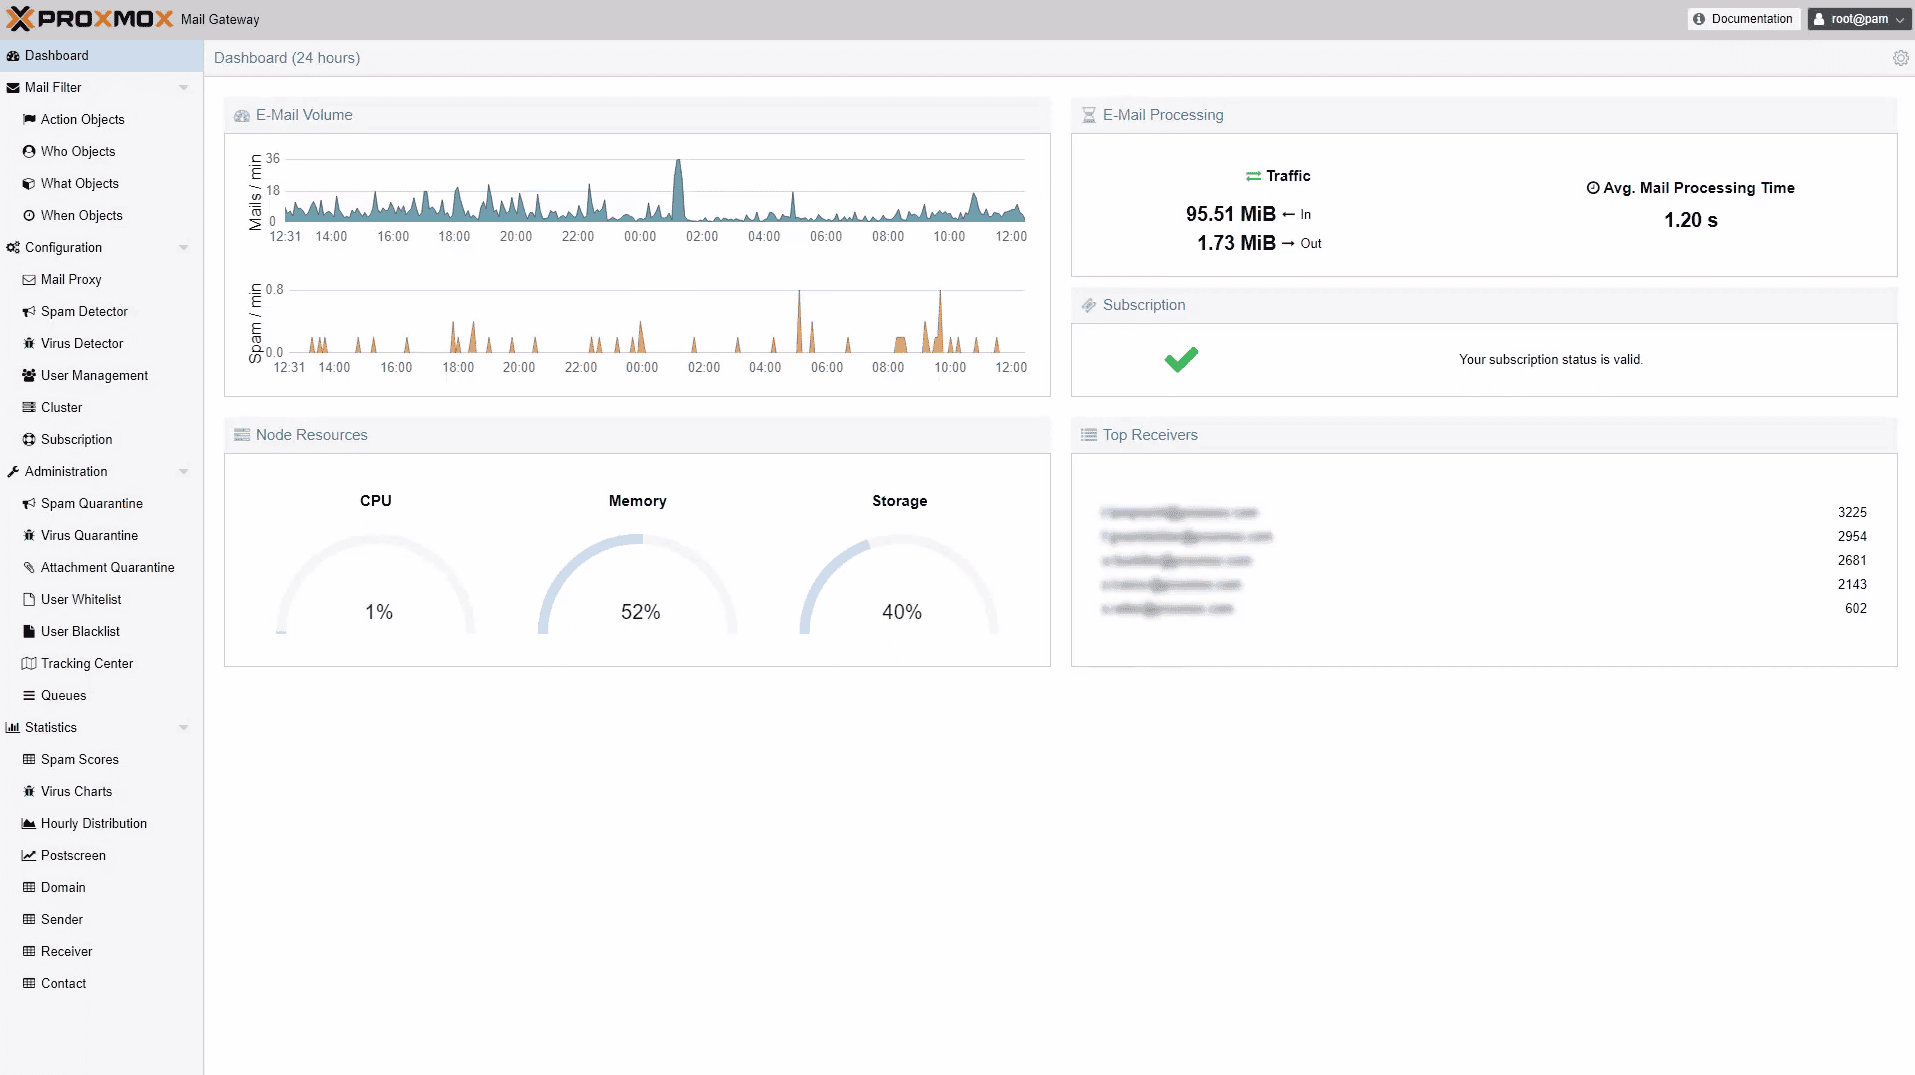Collapse the Administration section arrow
Image resolution: width=1915 pixels, height=1075 pixels.
coord(184,471)
